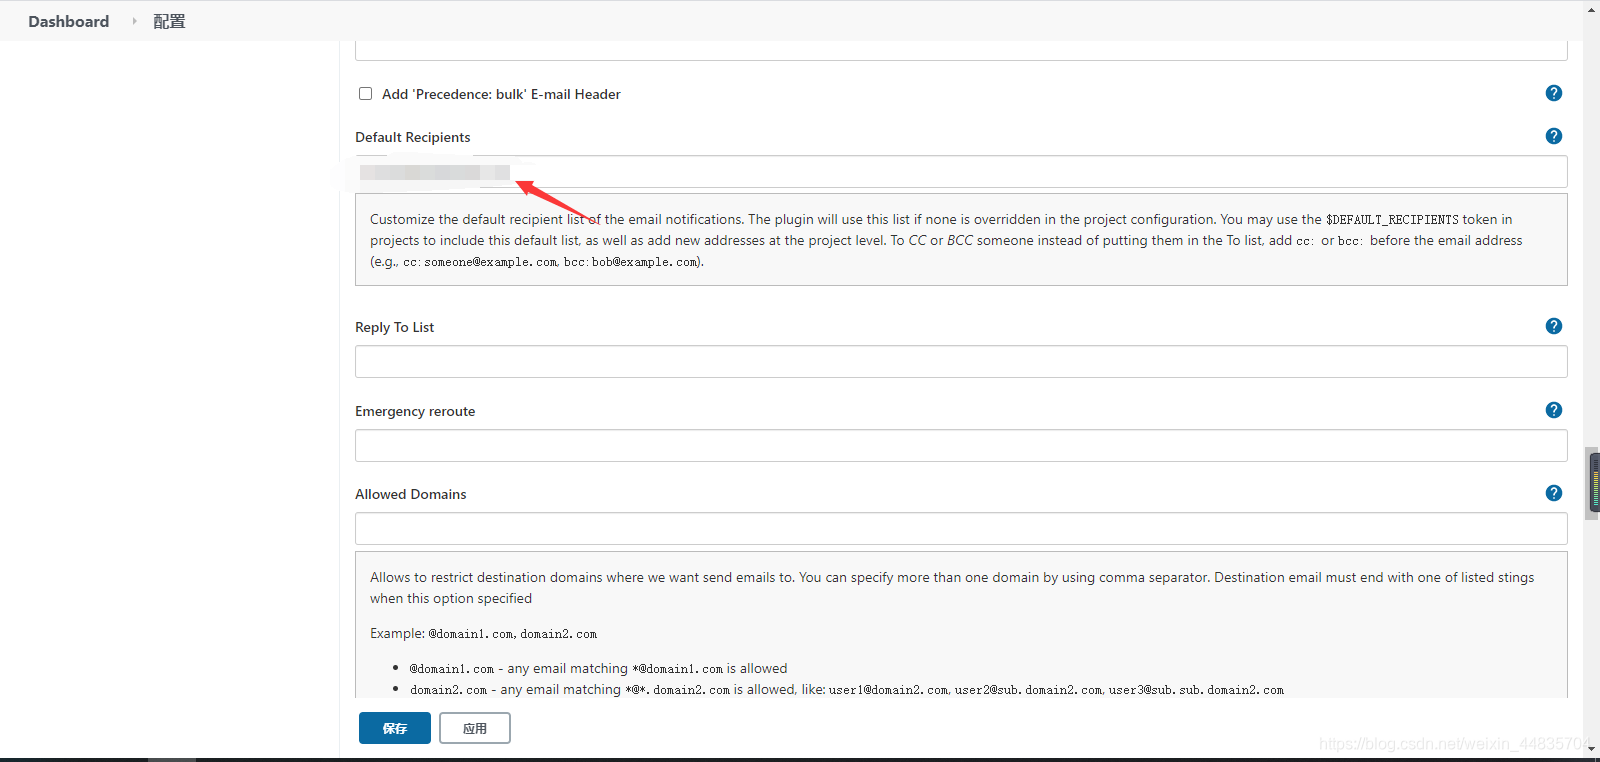Open help for Precedence bulk header option
1600x762 pixels.
1553,93
